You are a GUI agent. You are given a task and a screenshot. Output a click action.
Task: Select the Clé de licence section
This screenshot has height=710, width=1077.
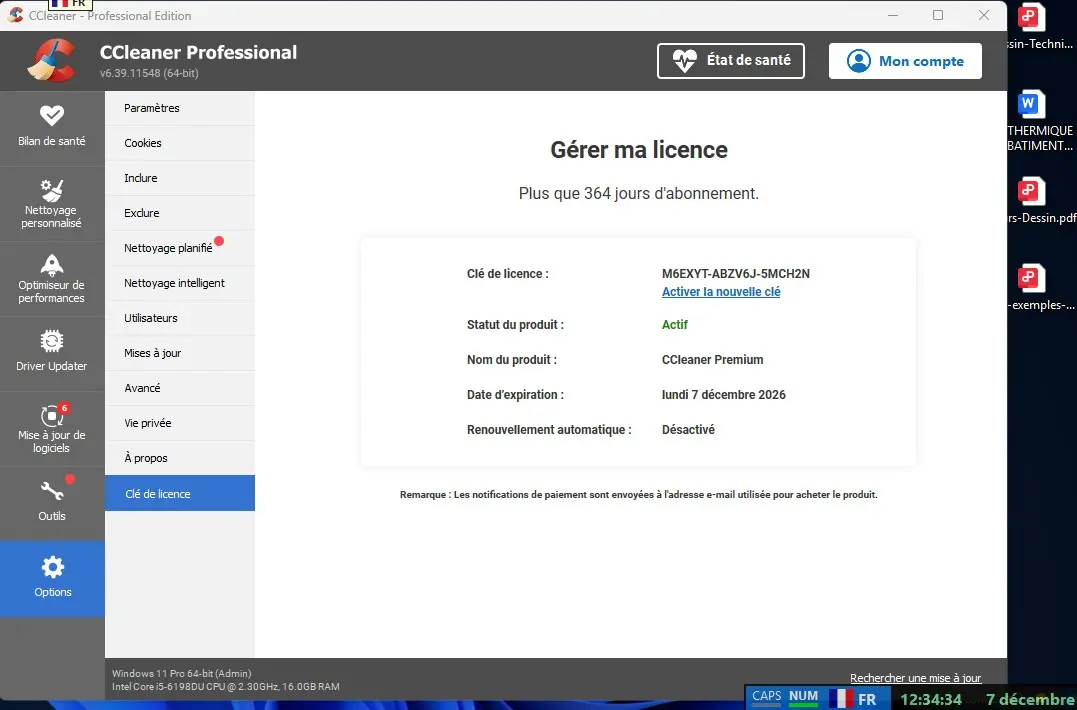(x=180, y=493)
